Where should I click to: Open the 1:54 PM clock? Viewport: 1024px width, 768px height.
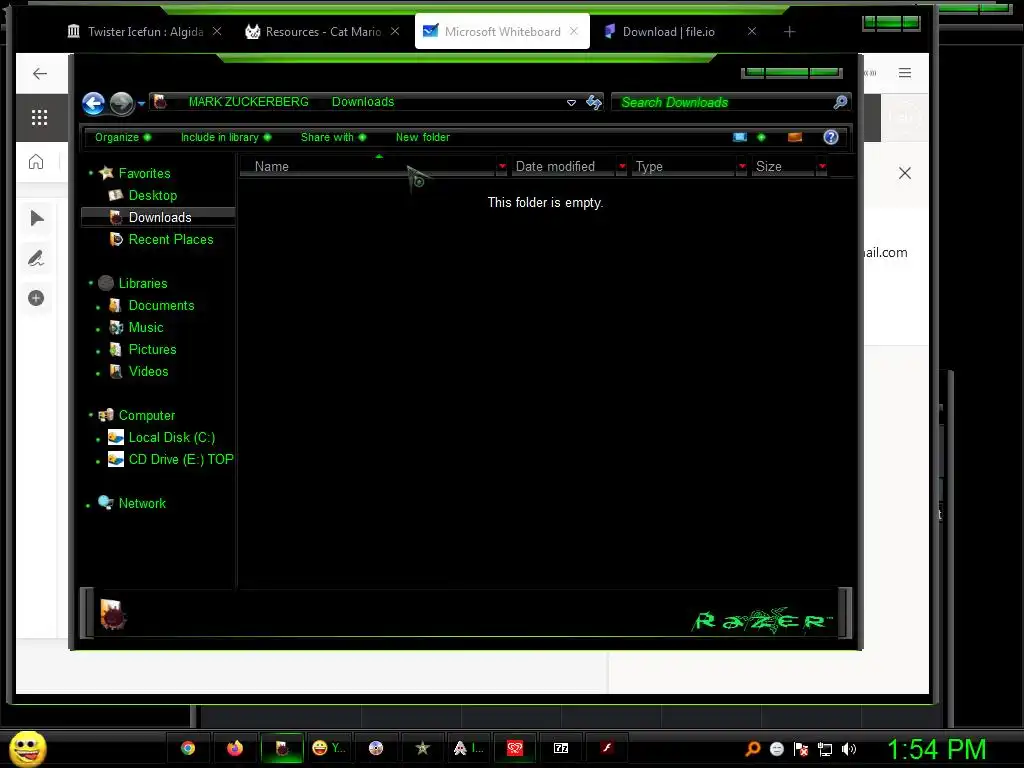pyautogui.click(x=936, y=749)
